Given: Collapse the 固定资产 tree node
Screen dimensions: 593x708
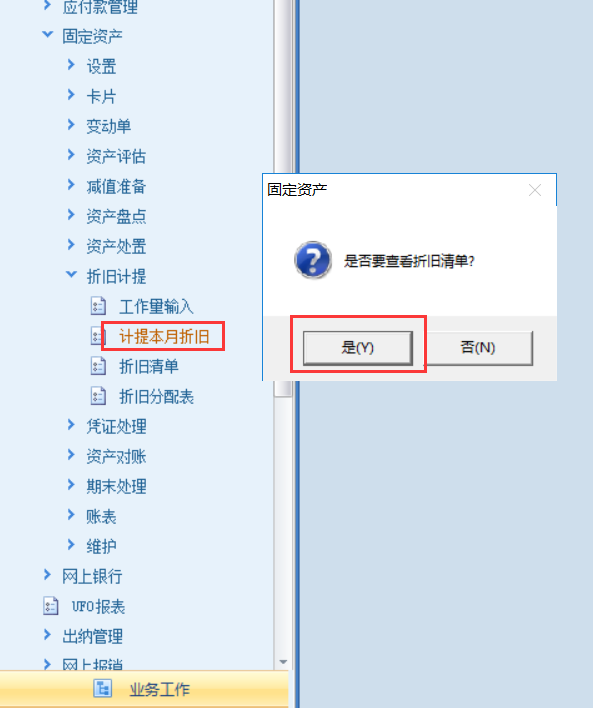Looking at the screenshot, I should 47,35.
